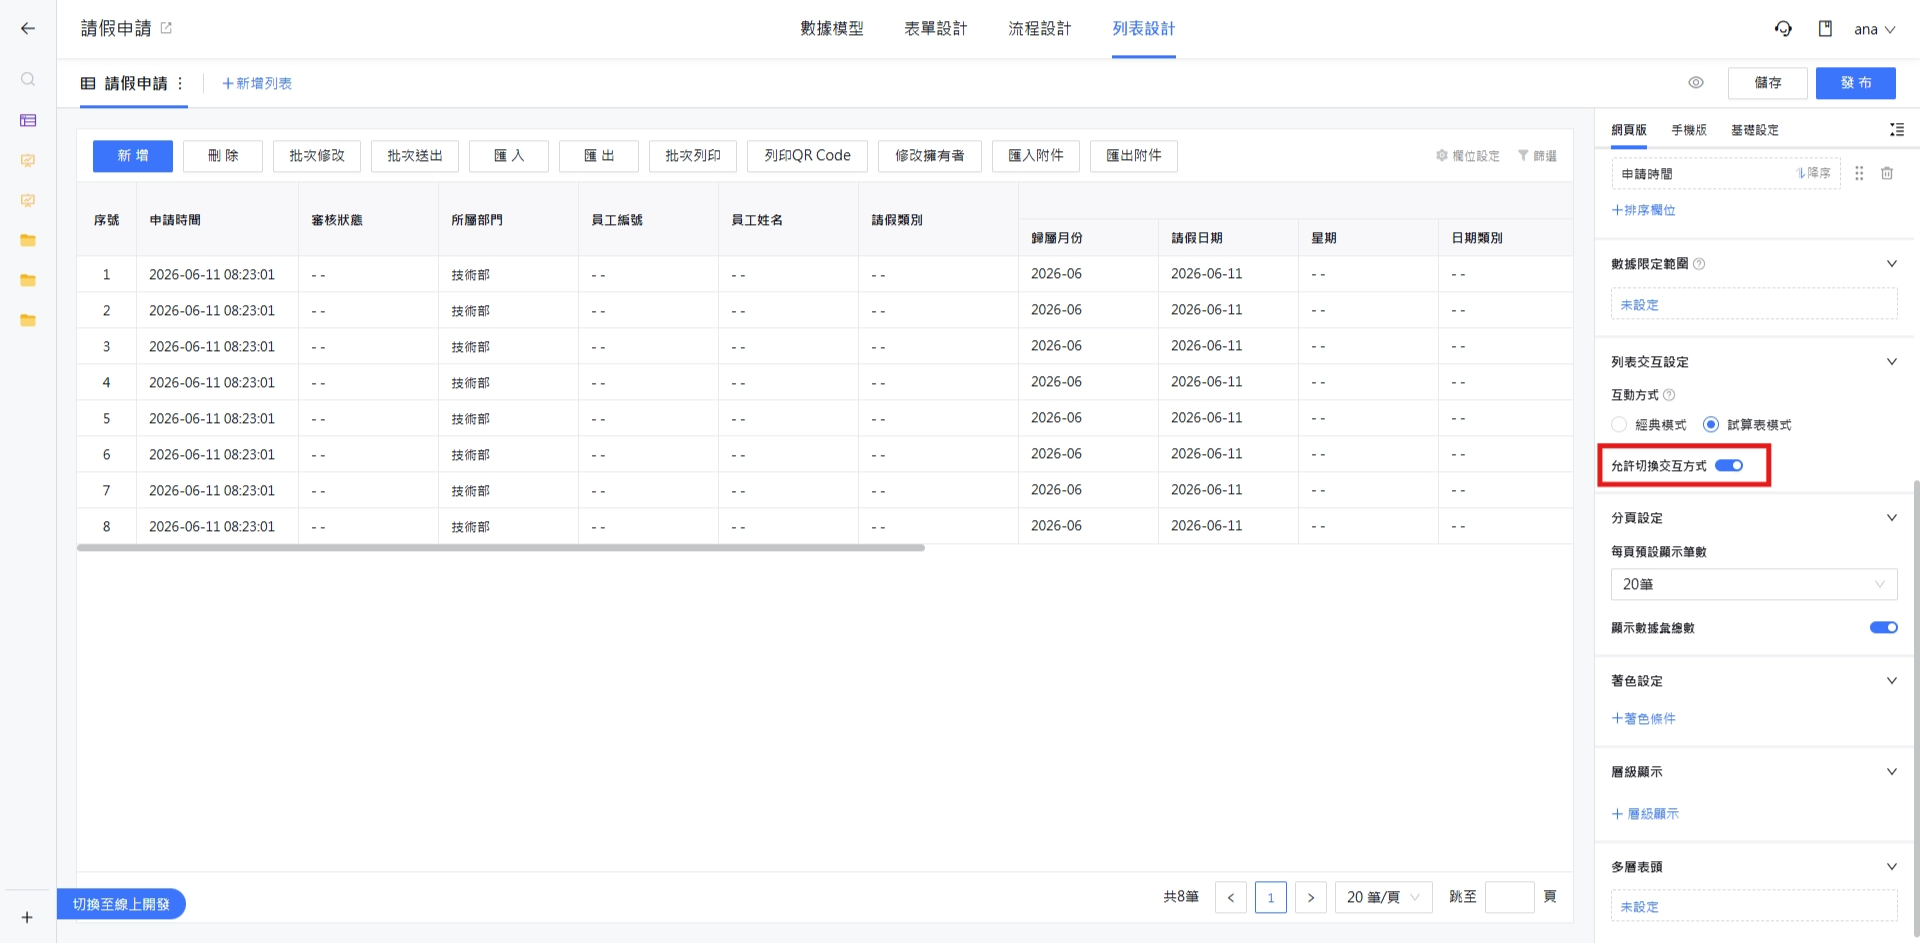The width and height of the screenshot is (1920, 943).
Task: Open the 篩選 filter option
Action: 1537,156
